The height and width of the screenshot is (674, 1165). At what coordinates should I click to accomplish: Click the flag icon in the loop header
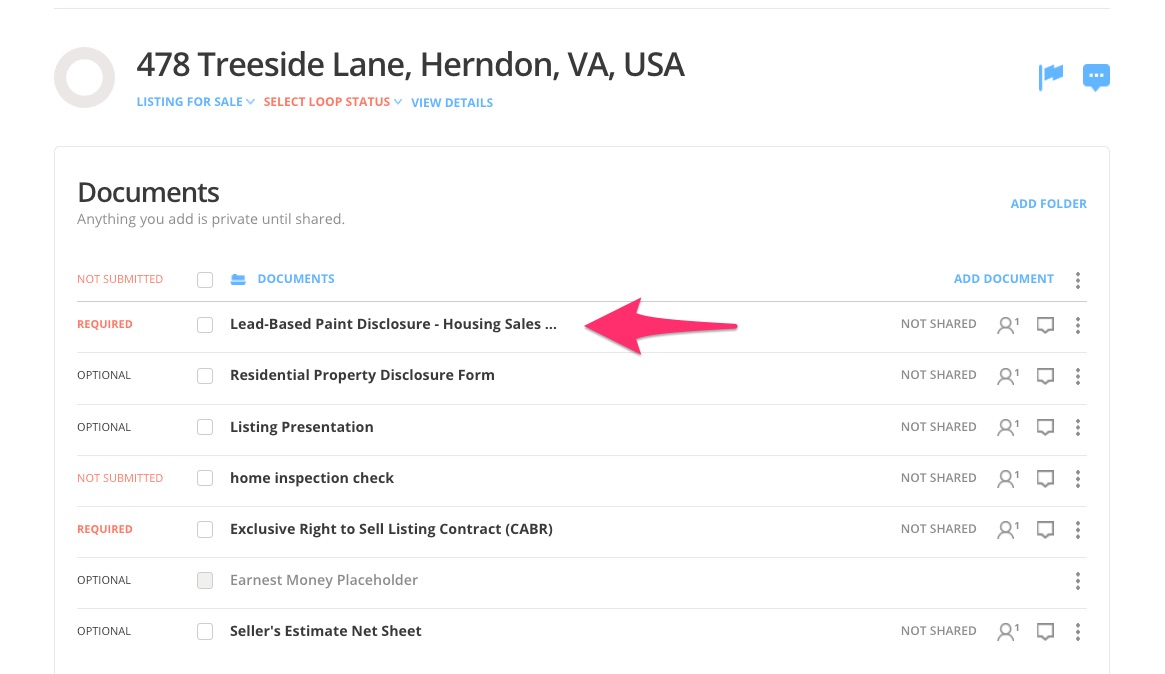[x=1050, y=77]
